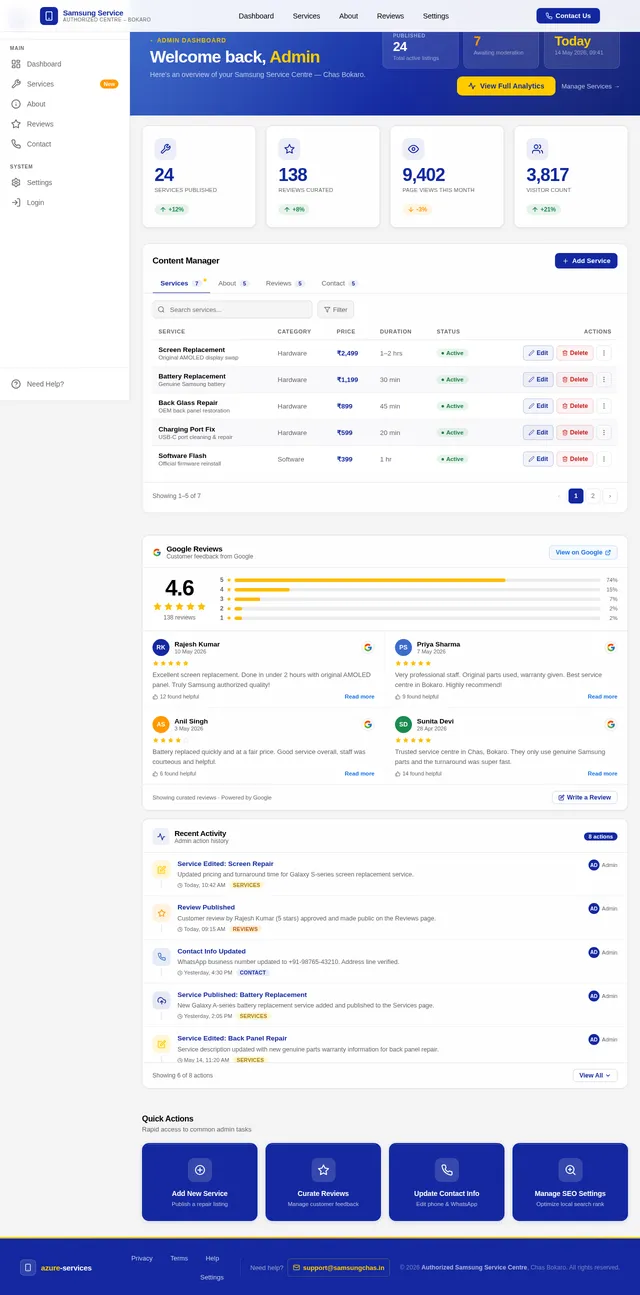Click View Full Analytics button
Viewport: 640px width, 1295px height.
(x=506, y=86)
